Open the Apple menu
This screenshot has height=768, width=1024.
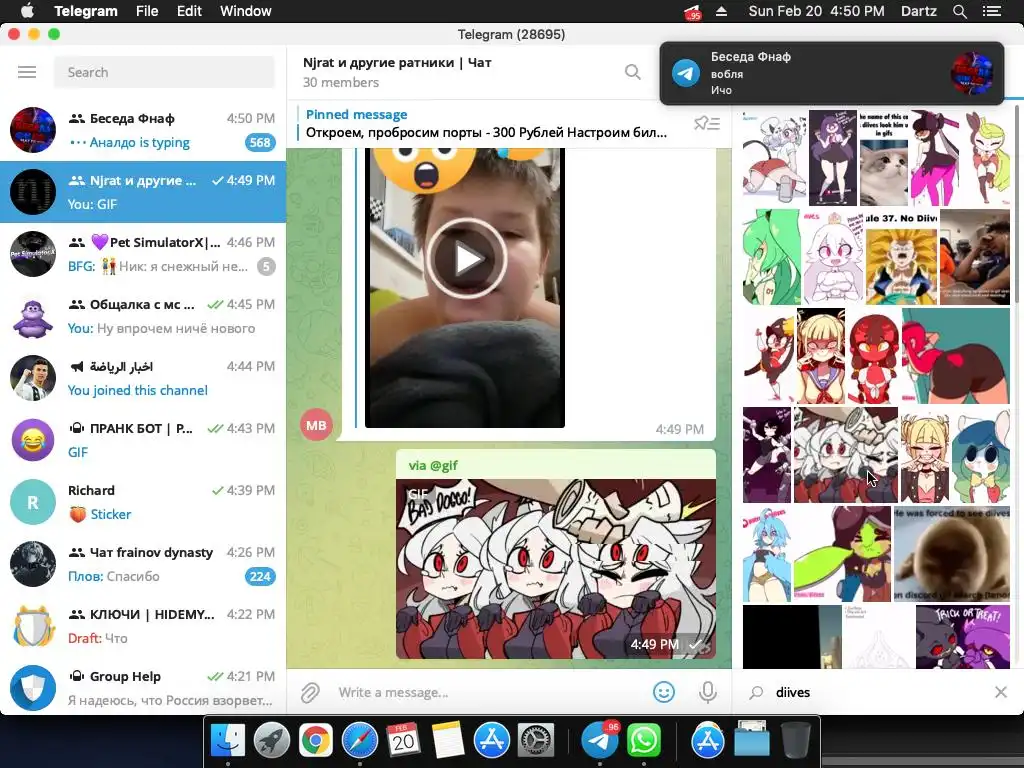click(x=27, y=11)
